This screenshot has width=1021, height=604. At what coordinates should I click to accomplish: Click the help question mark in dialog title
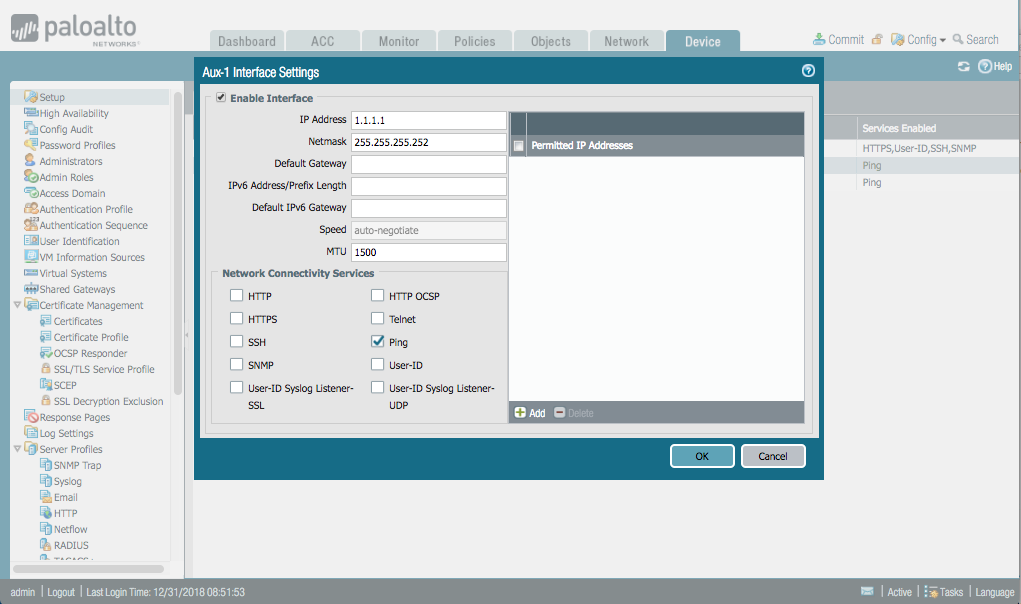(x=808, y=70)
